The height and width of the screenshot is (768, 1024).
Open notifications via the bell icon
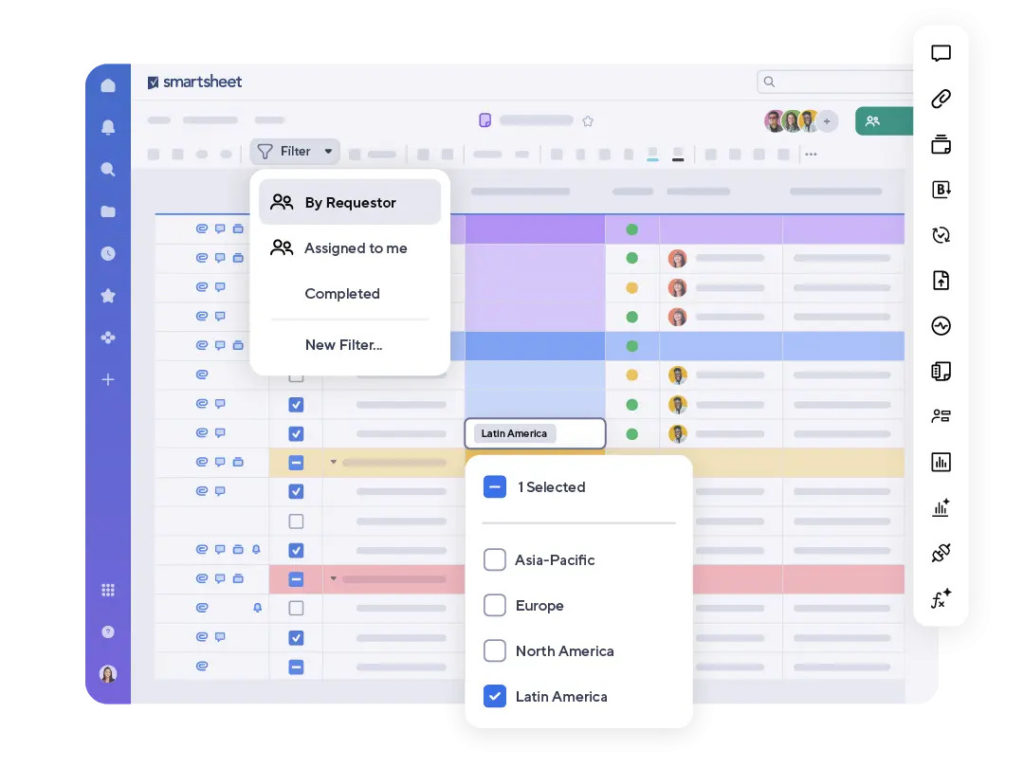(108, 127)
